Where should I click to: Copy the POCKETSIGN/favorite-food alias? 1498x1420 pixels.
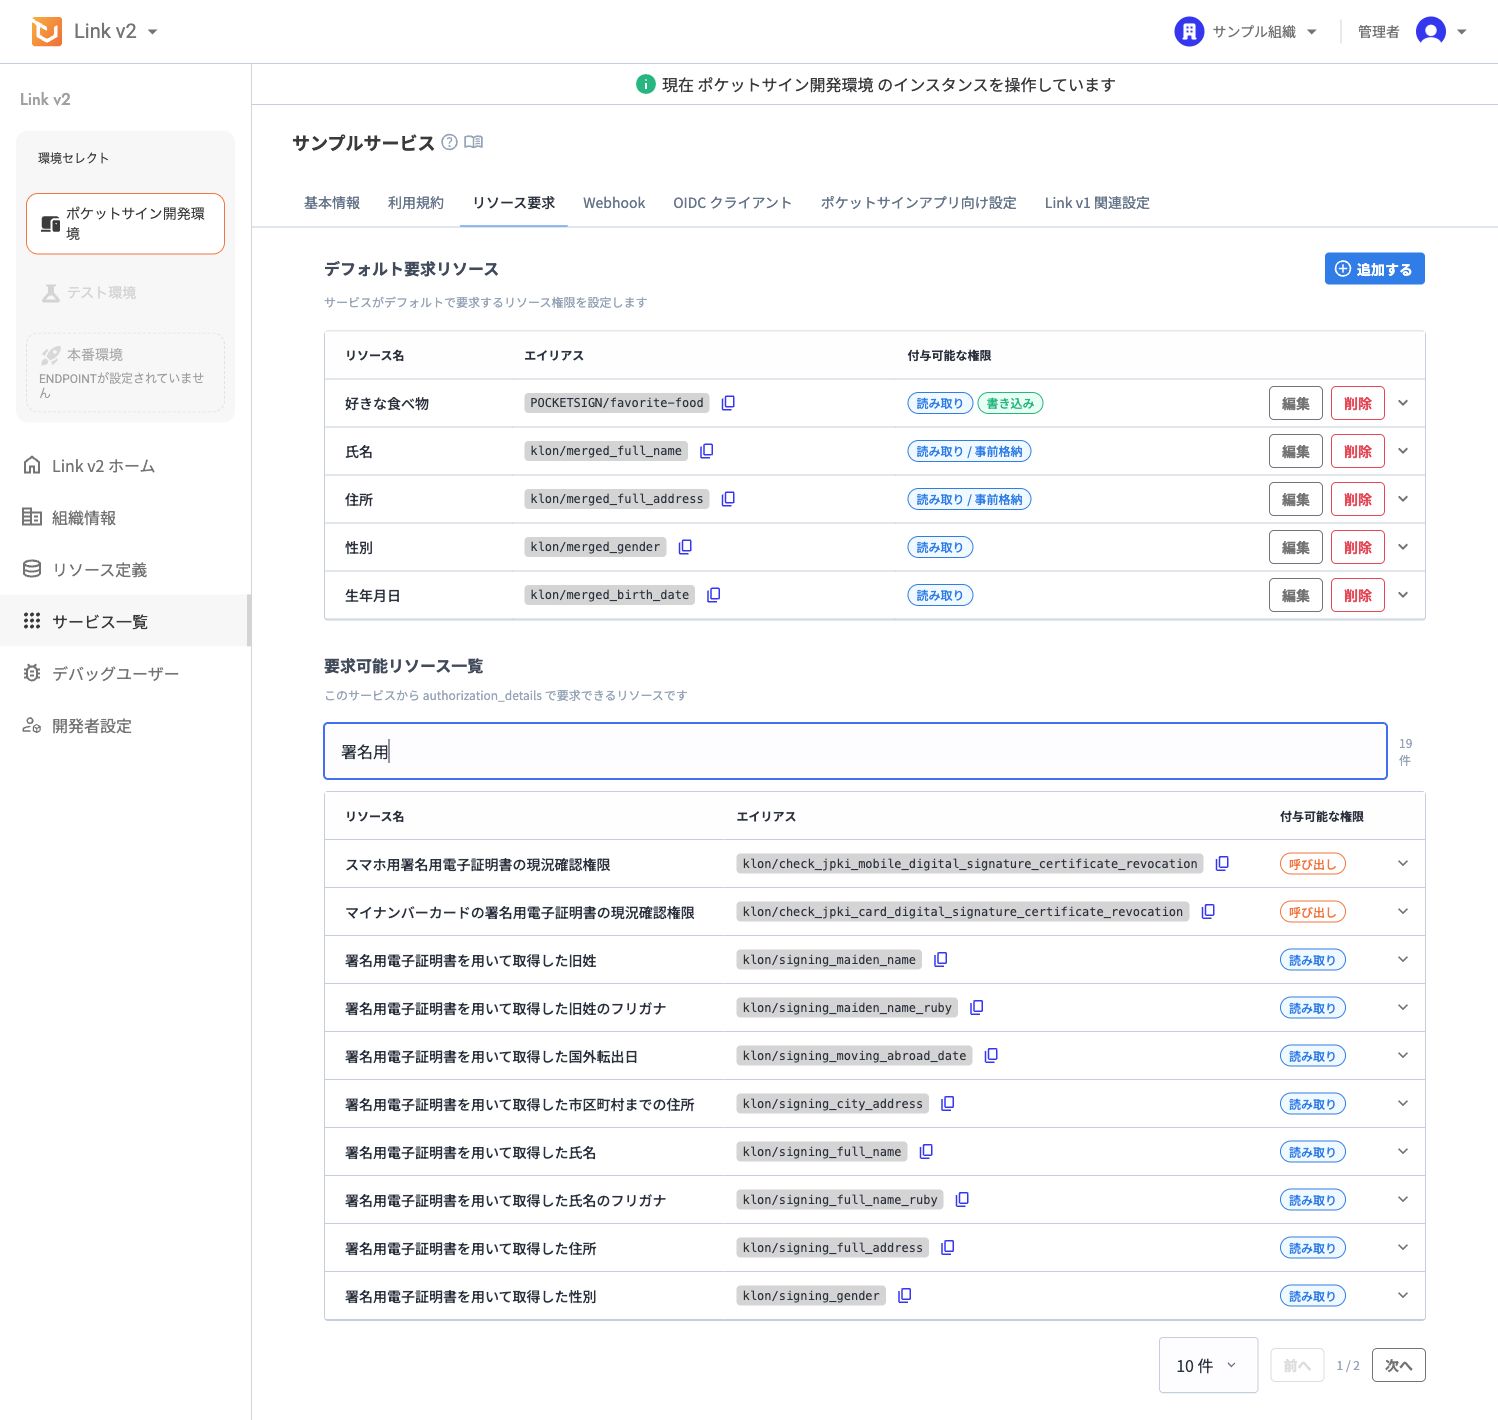[728, 403]
